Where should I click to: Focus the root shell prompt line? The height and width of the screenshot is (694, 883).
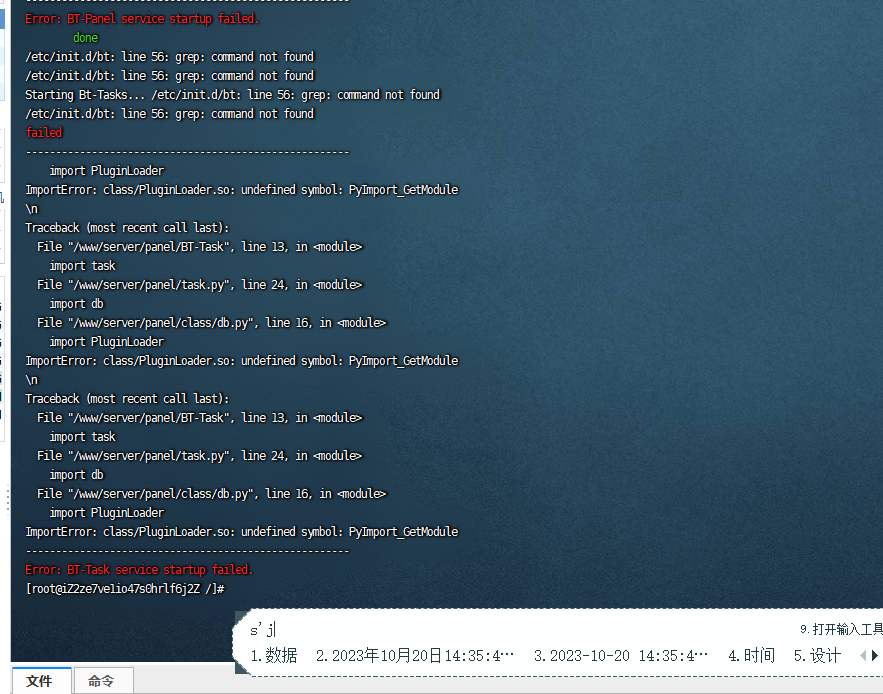coord(125,589)
